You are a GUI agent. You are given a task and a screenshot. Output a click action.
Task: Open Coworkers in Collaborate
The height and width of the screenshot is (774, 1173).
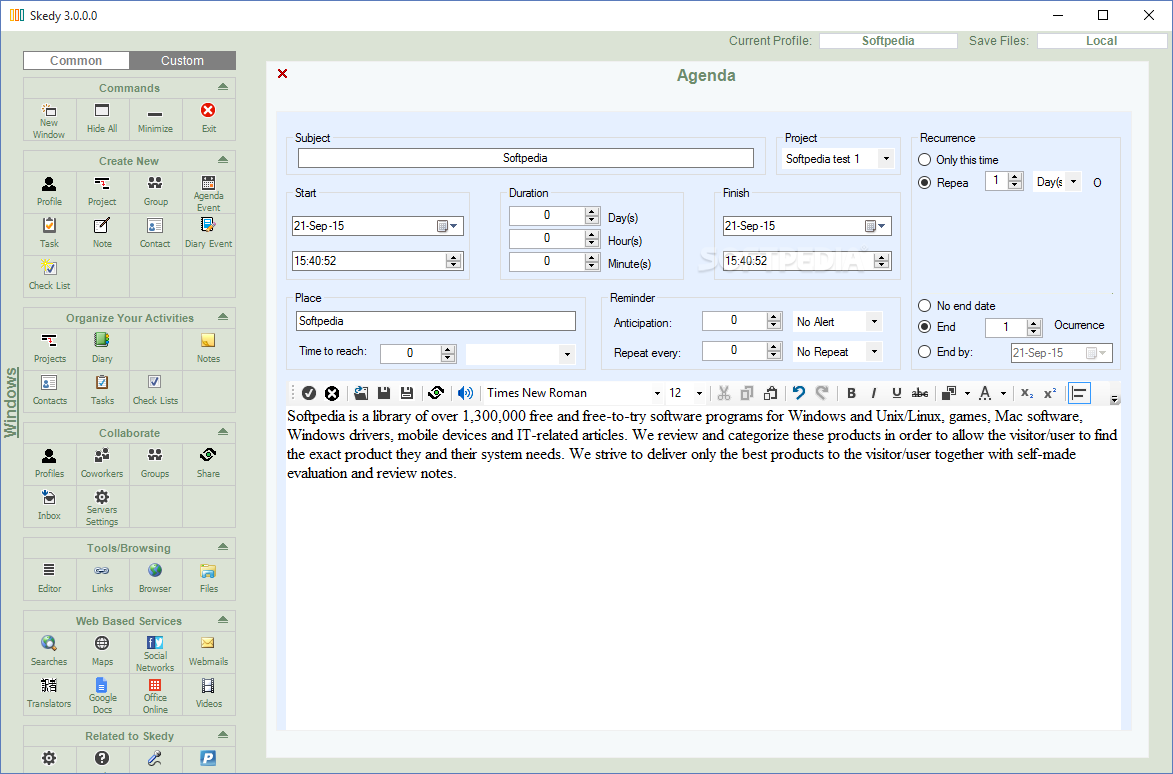[102, 464]
